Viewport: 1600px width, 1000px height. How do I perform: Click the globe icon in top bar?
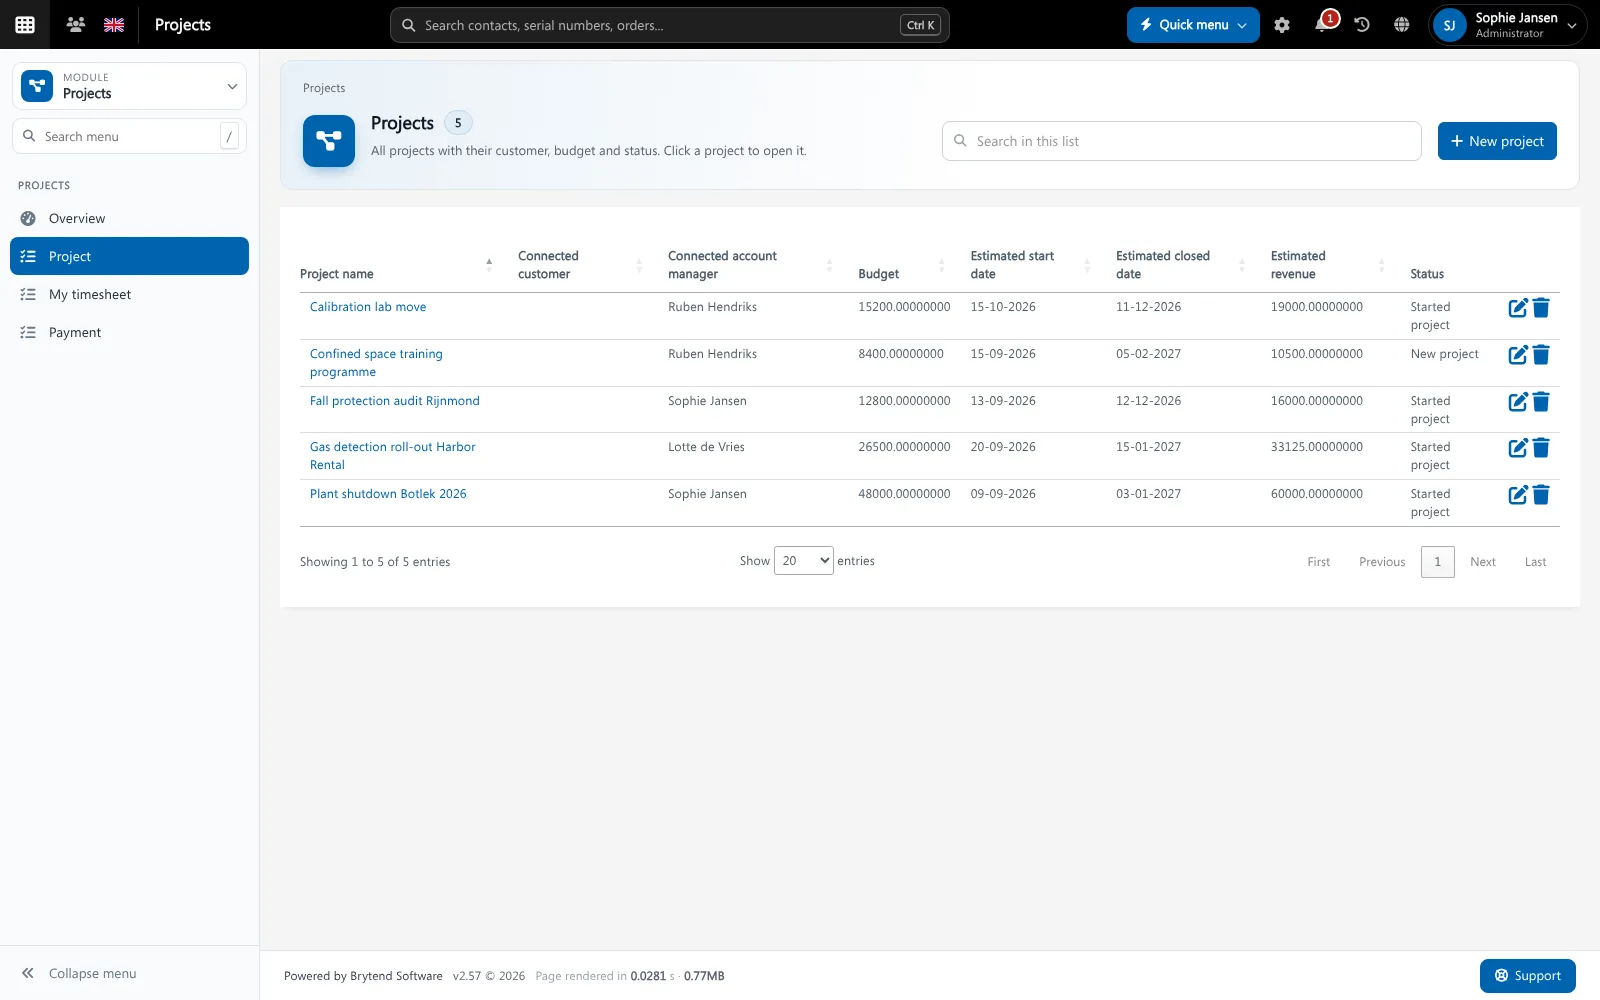pyautogui.click(x=1402, y=25)
